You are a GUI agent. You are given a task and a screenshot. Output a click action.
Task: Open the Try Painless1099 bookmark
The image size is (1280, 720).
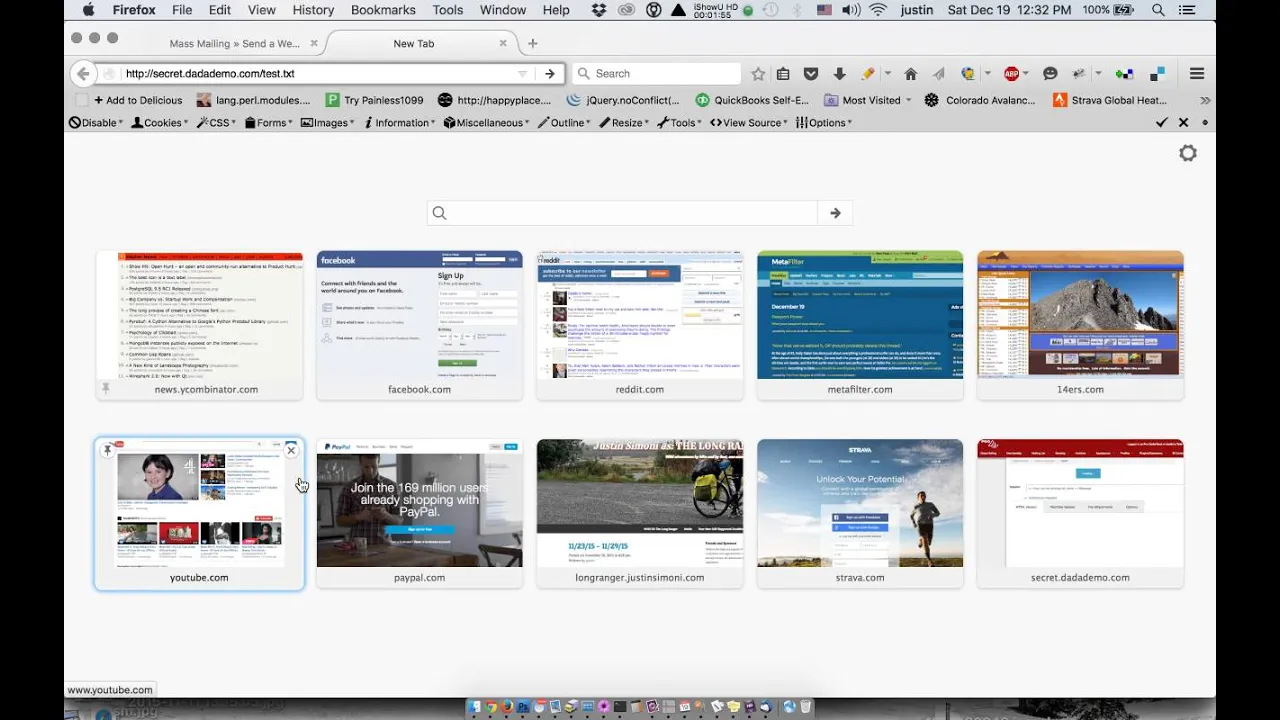point(375,100)
